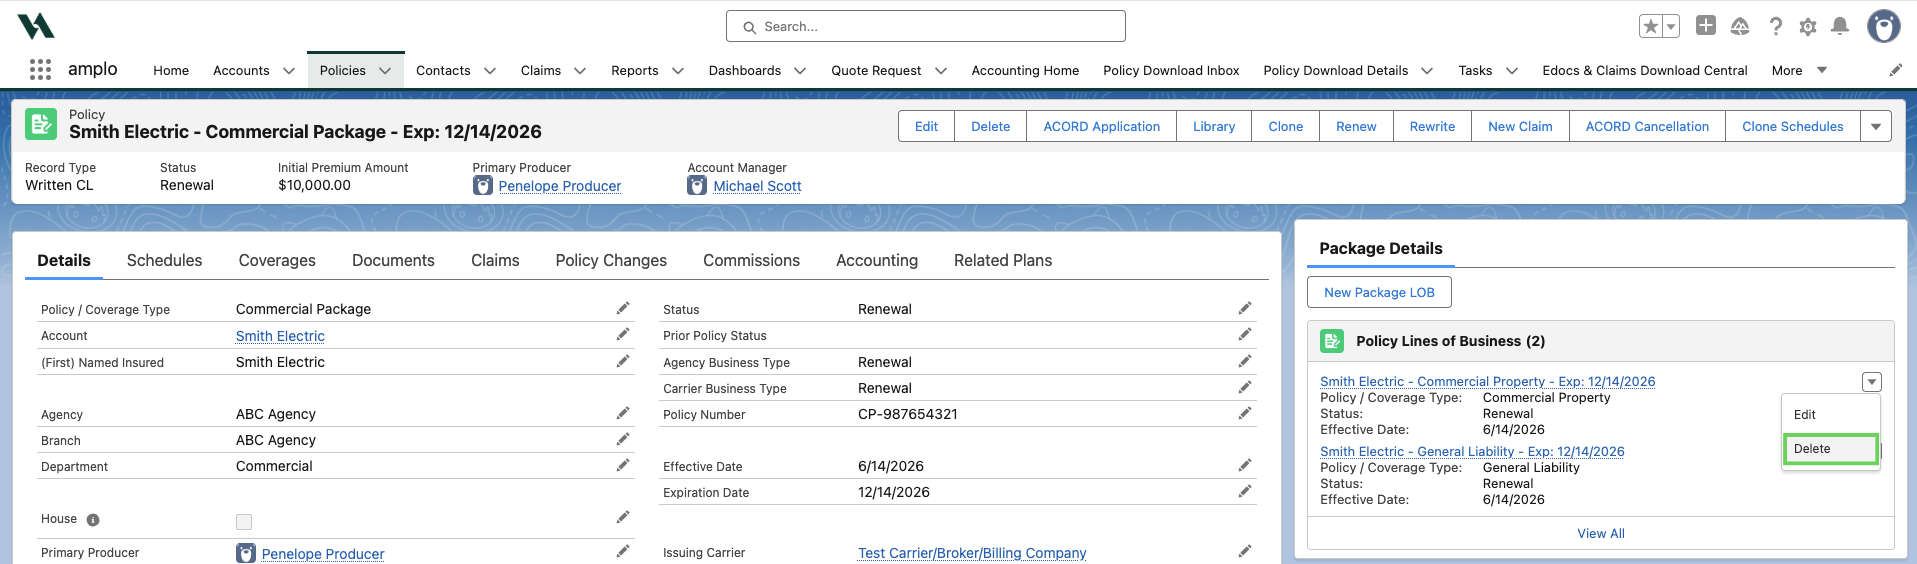Switch to the Related Plans tab
Viewport: 1917px width, 564px height.
[1003, 260]
